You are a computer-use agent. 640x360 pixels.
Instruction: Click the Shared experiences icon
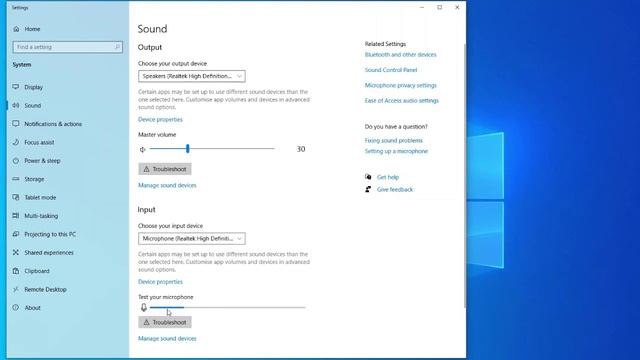click(16, 252)
